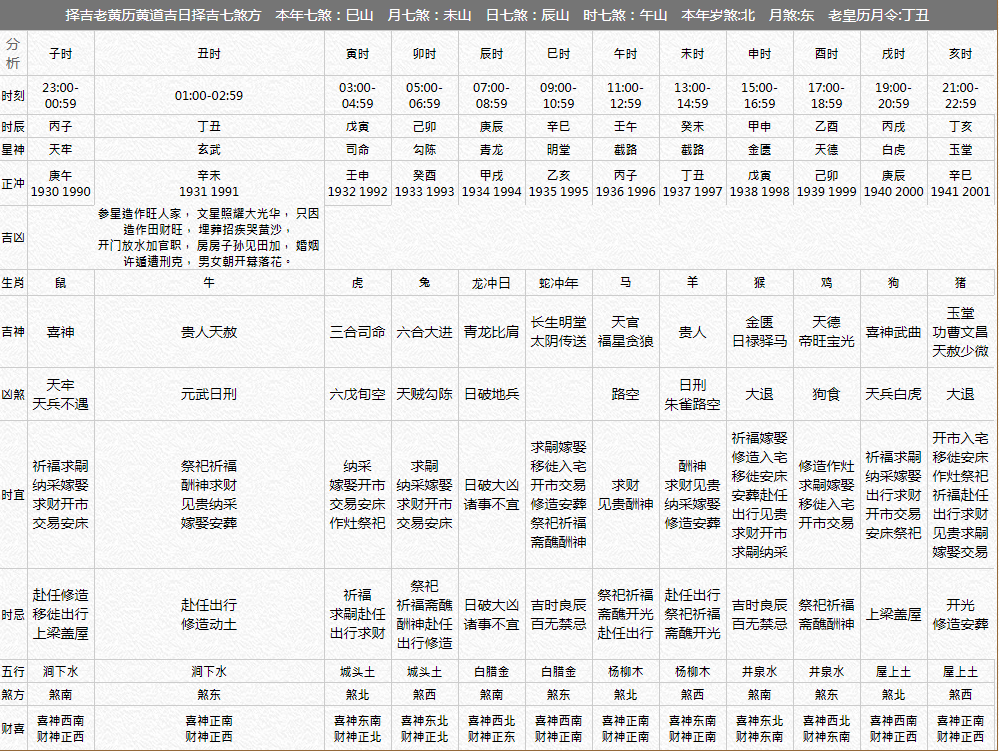Select the 六合大进 吉神 cell
The width and height of the screenshot is (999, 751).
(x=424, y=332)
